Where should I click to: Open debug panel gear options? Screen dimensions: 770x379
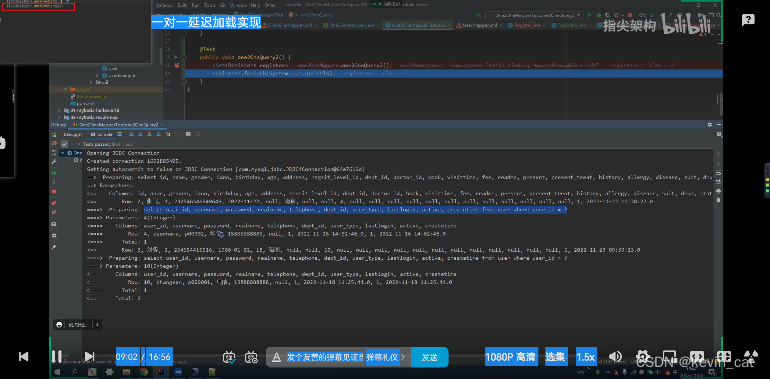pyautogui.click(x=710, y=125)
